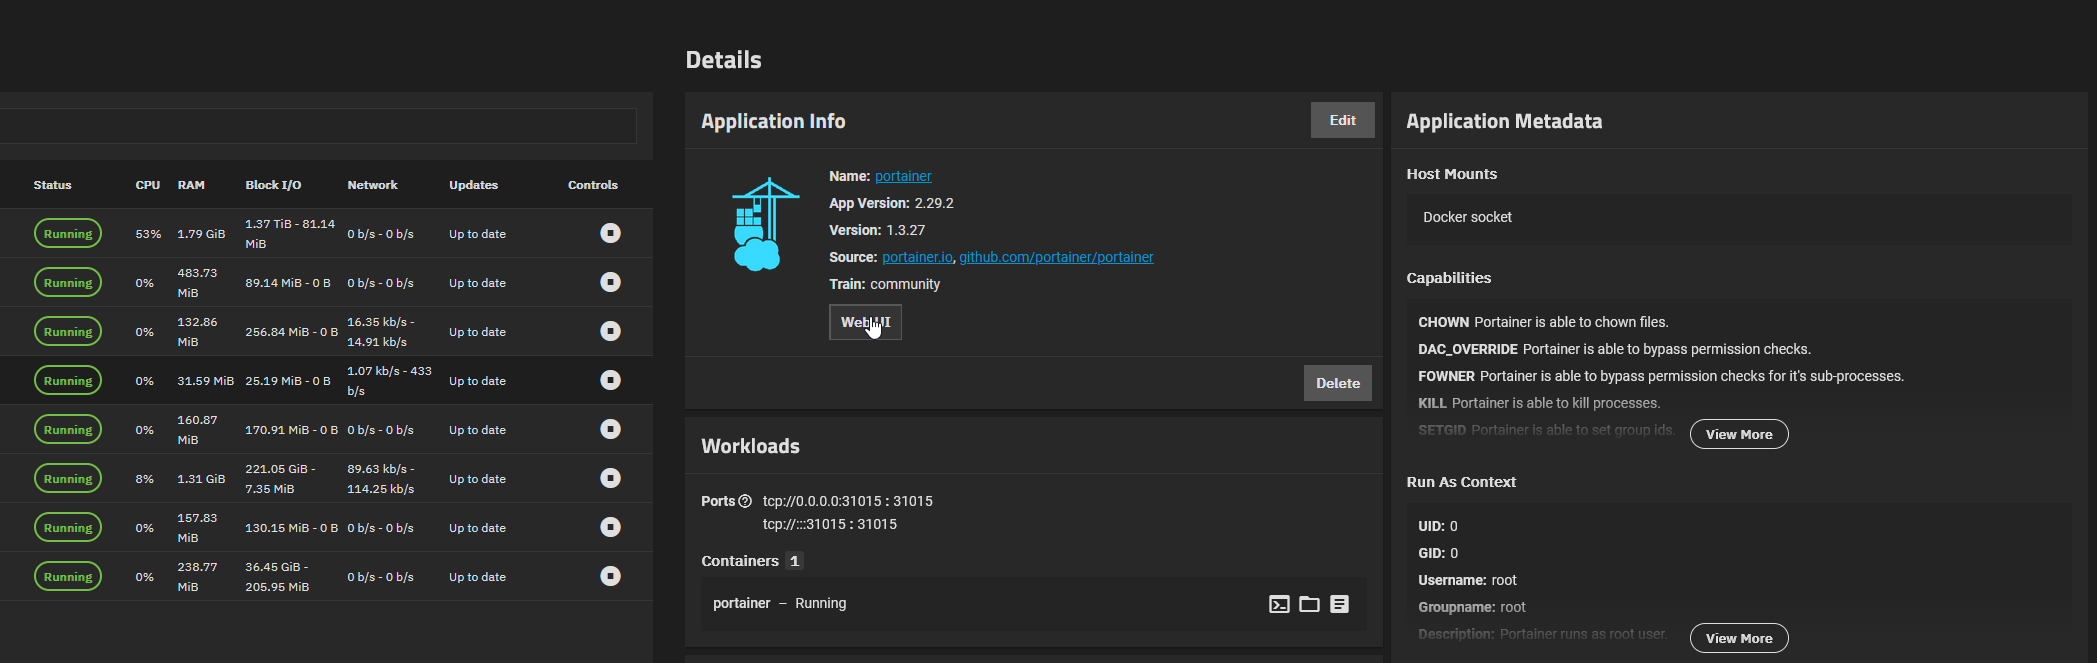Stop the app with 238.77 MiB RAM
The height and width of the screenshot is (663, 2097).
coord(610,576)
